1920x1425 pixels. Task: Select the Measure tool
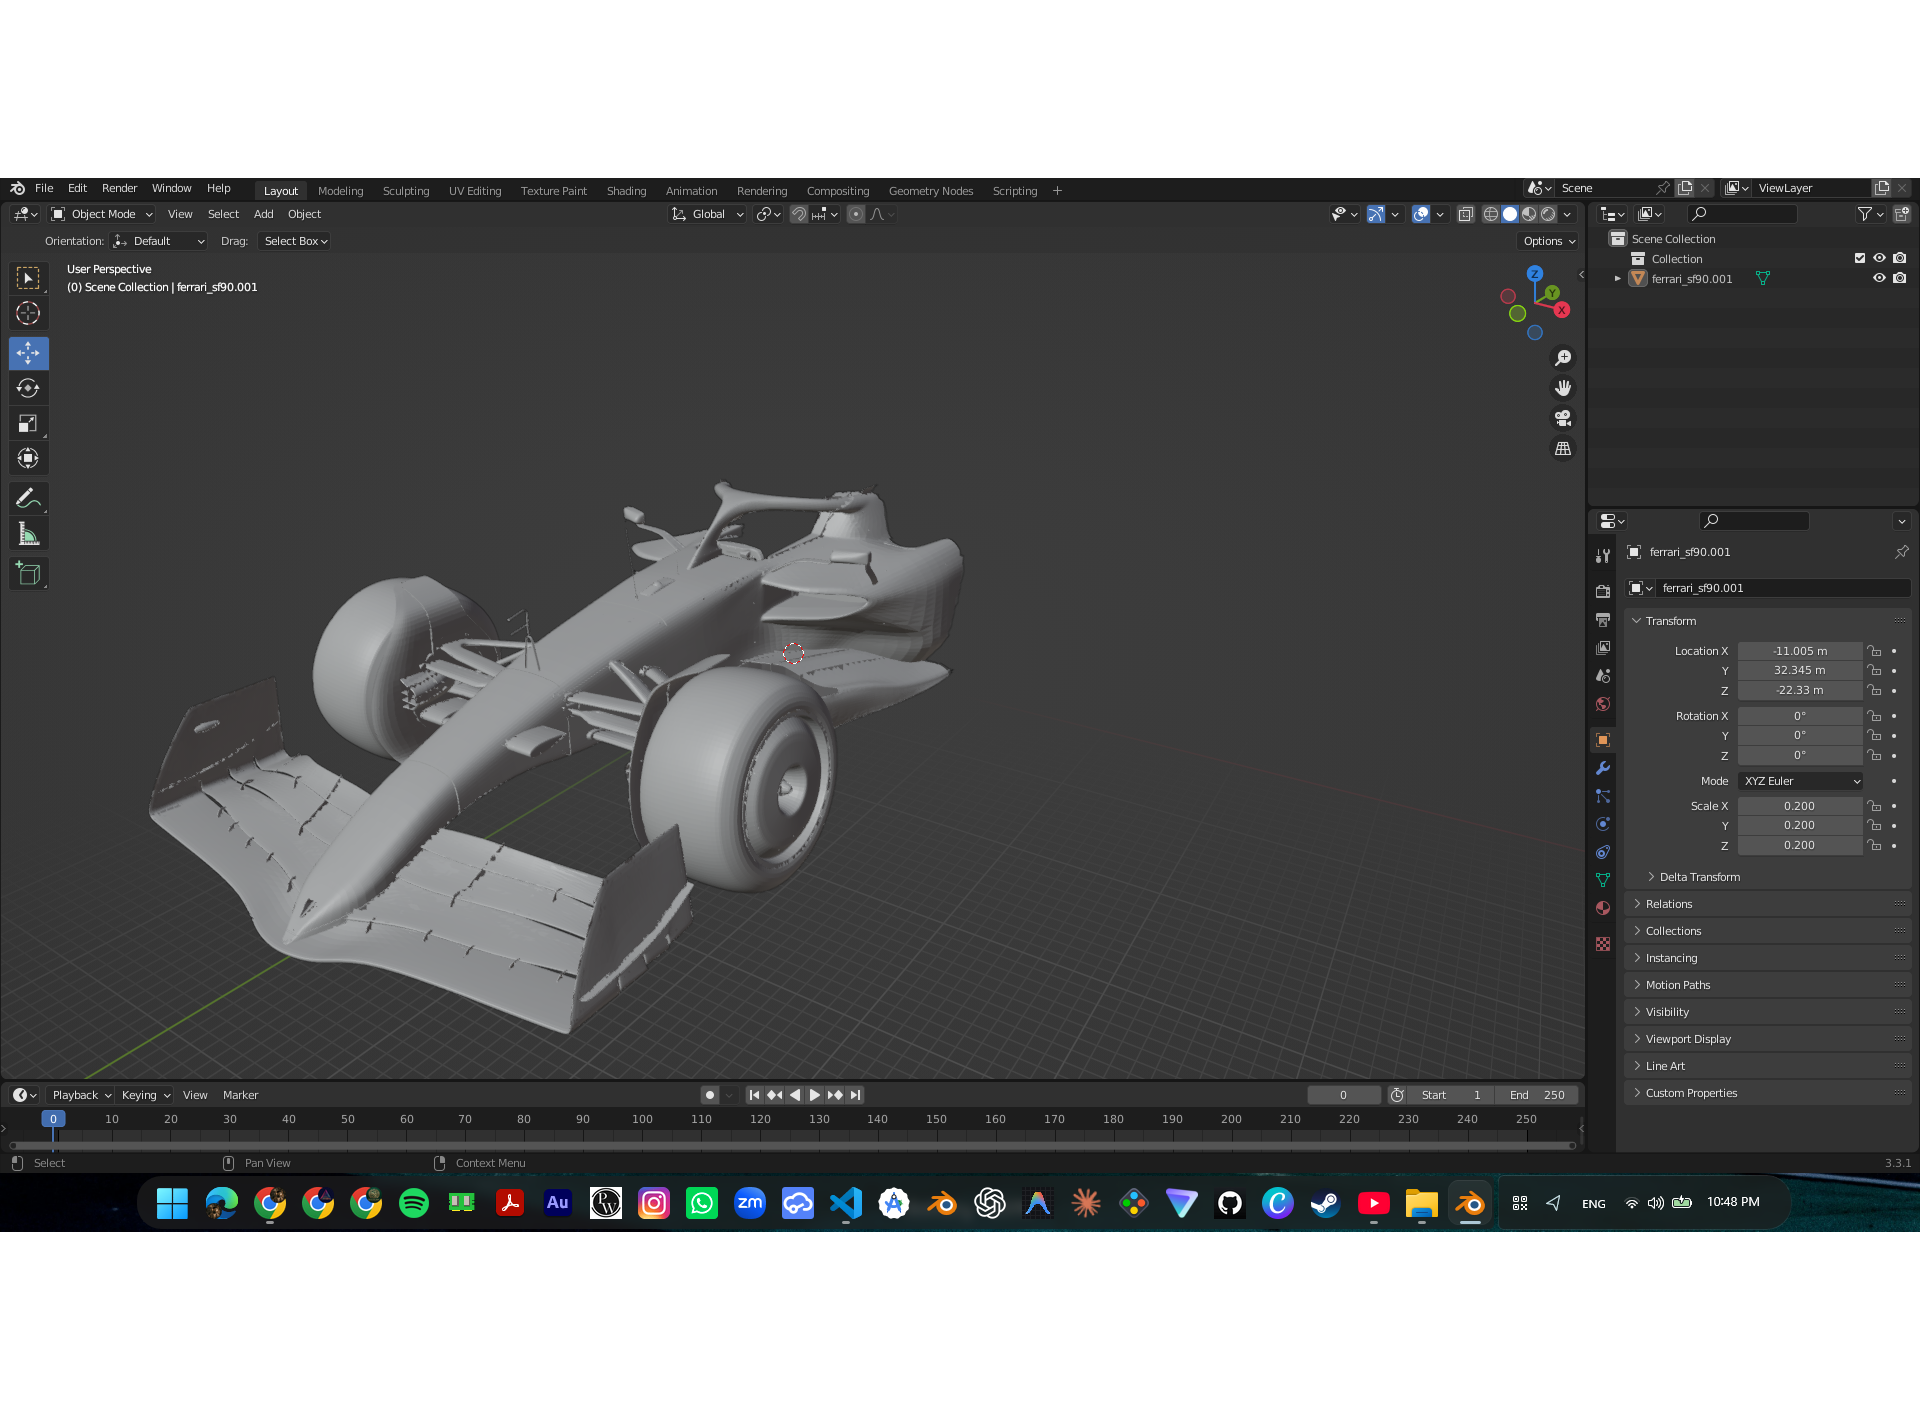tap(28, 534)
